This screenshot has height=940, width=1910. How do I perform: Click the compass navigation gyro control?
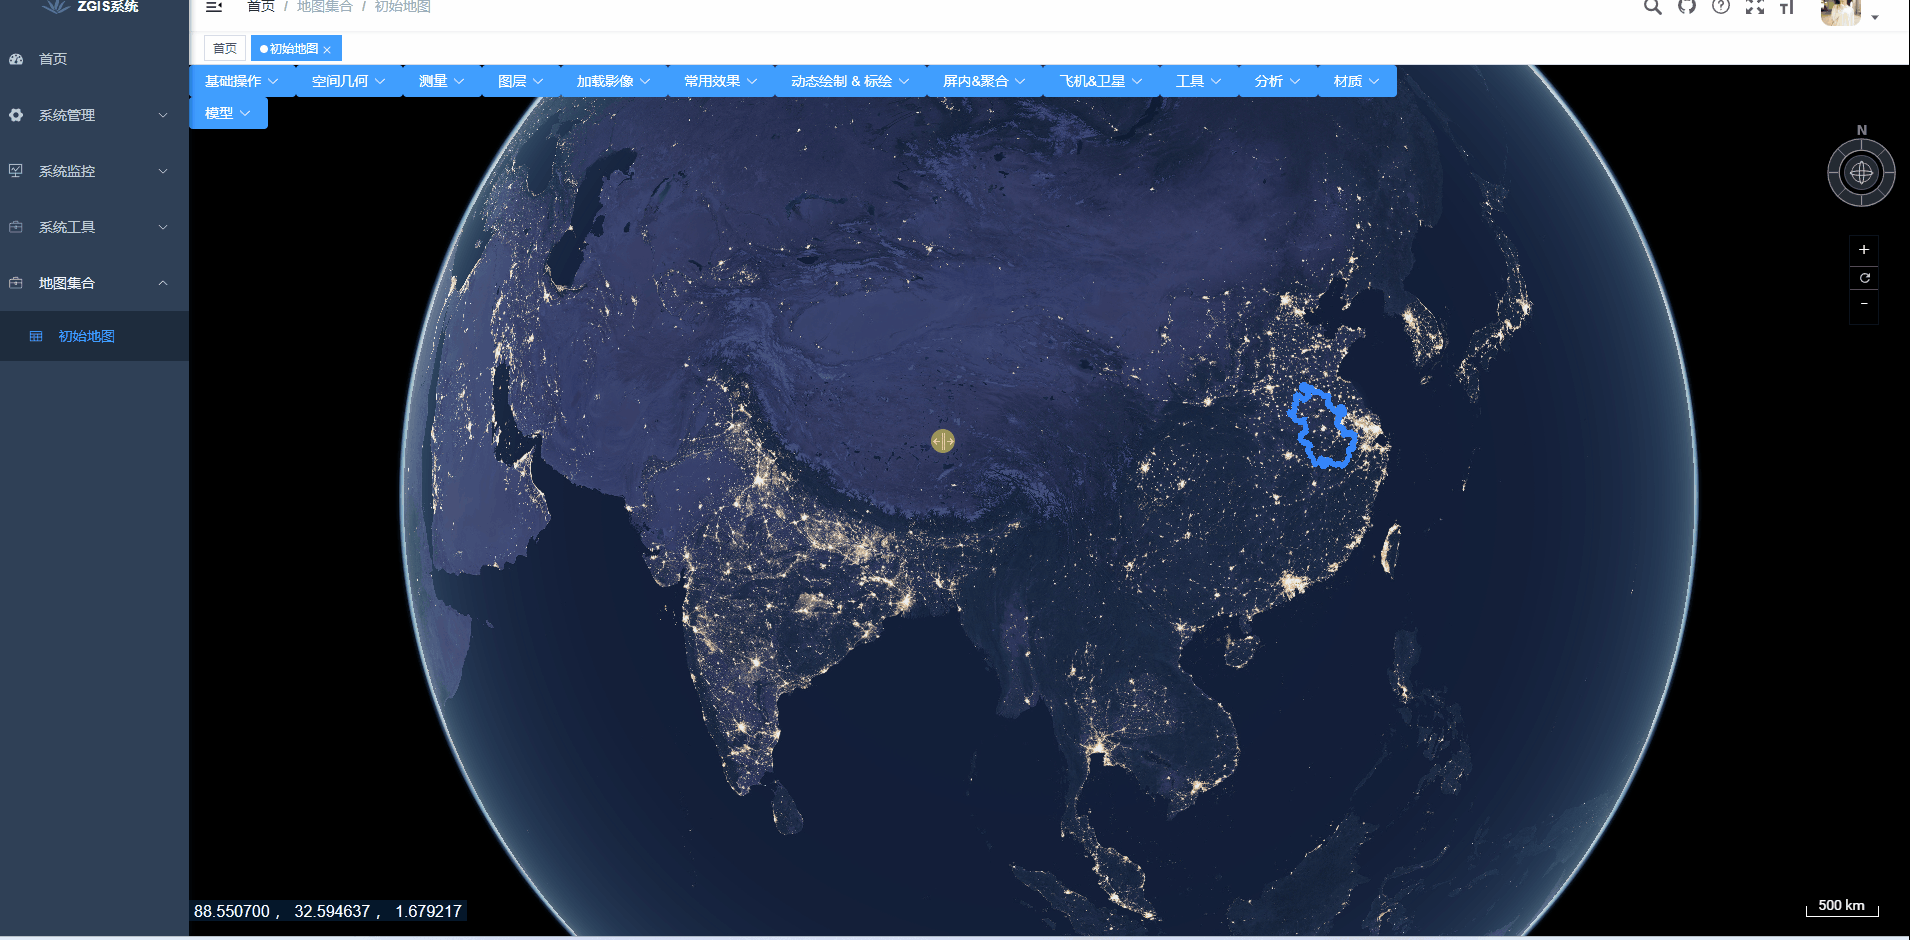(1861, 173)
